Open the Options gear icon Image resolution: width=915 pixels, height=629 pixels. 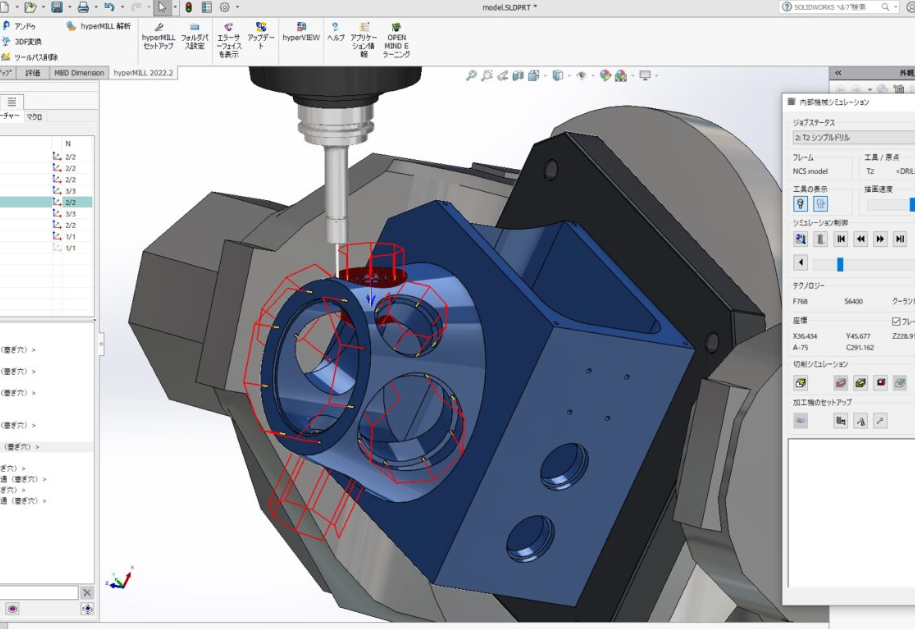(x=225, y=7)
